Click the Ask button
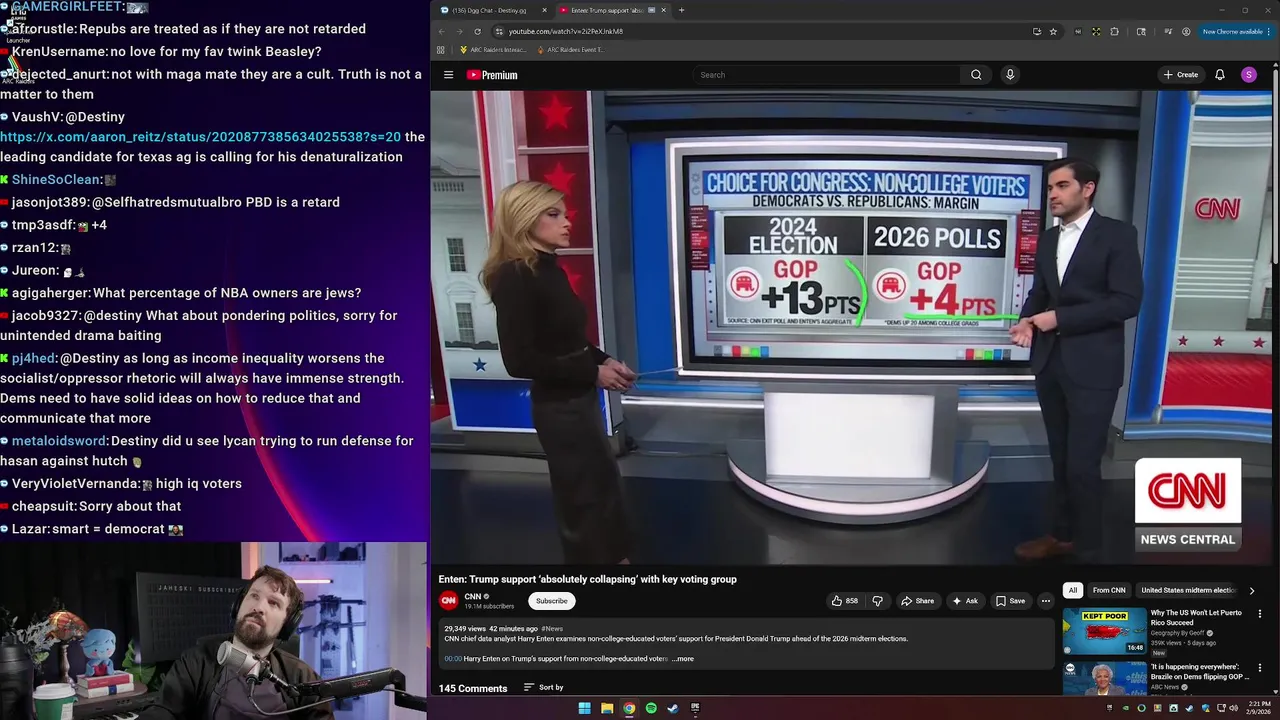1280x720 pixels. (x=965, y=601)
